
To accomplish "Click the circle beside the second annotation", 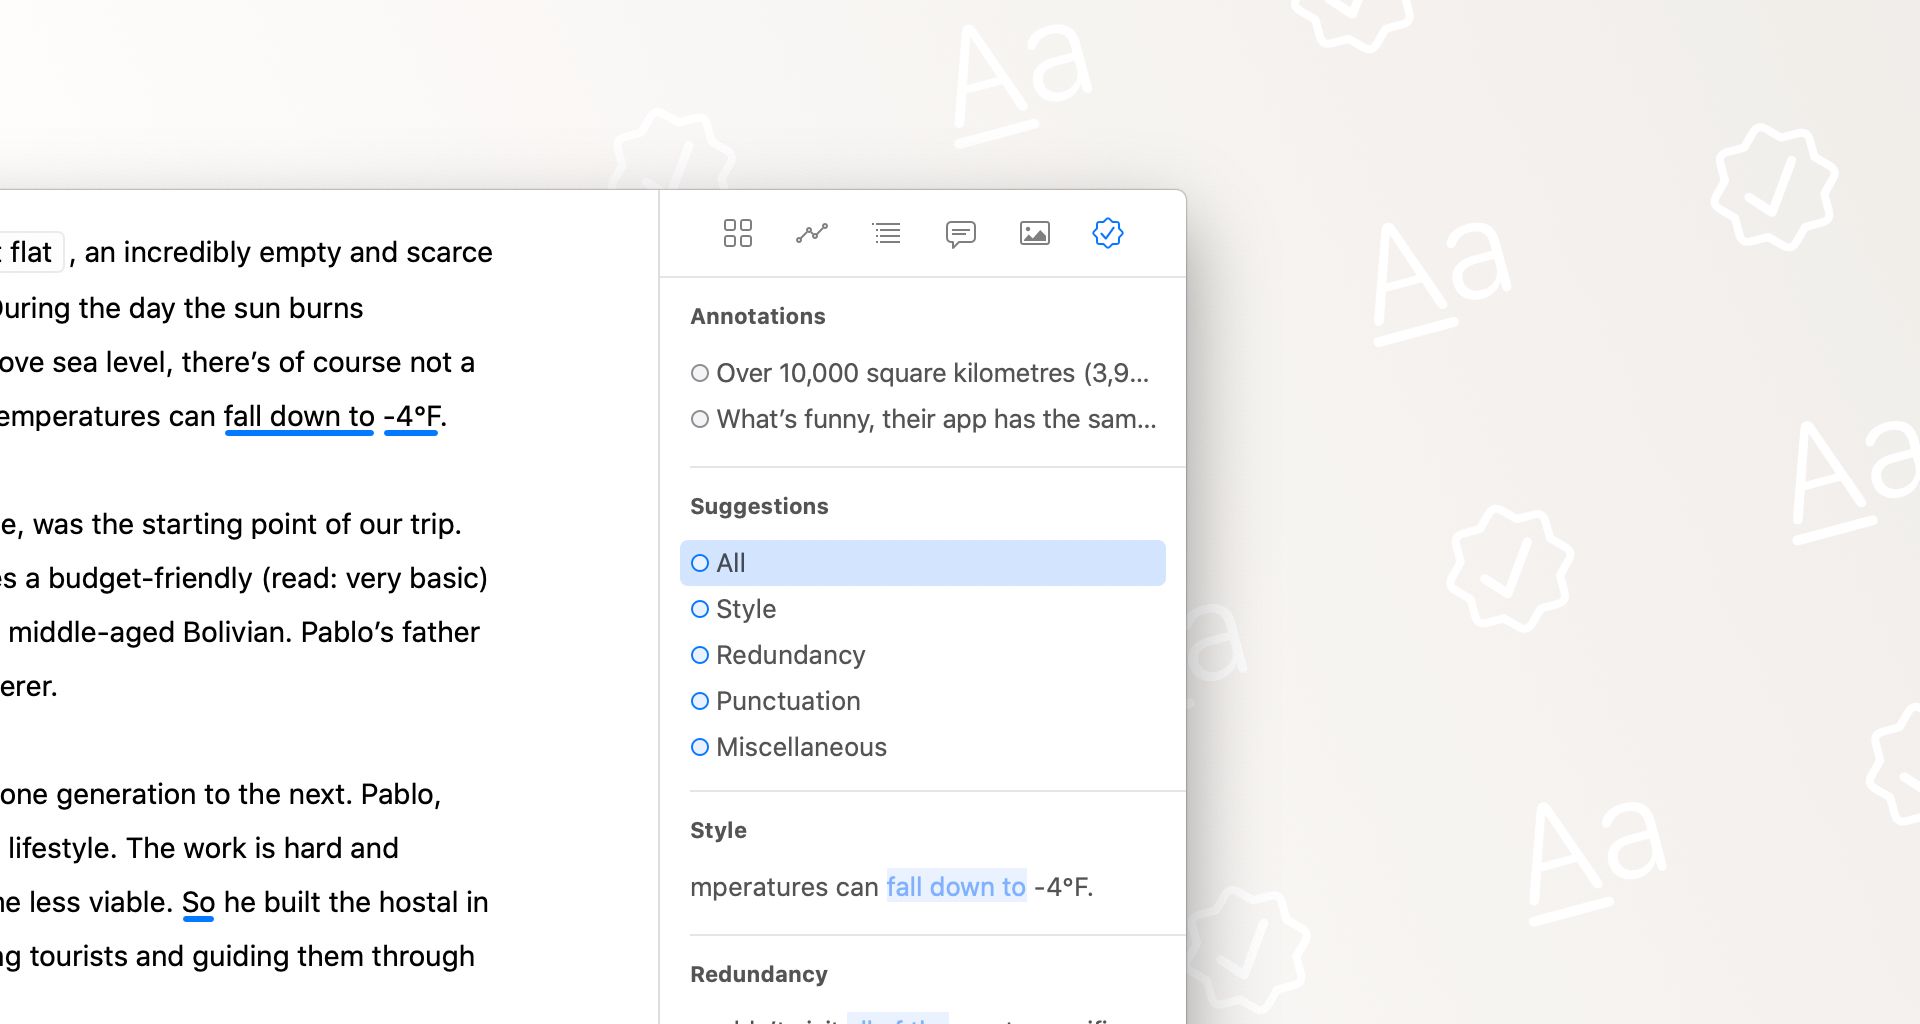I will point(699,419).
